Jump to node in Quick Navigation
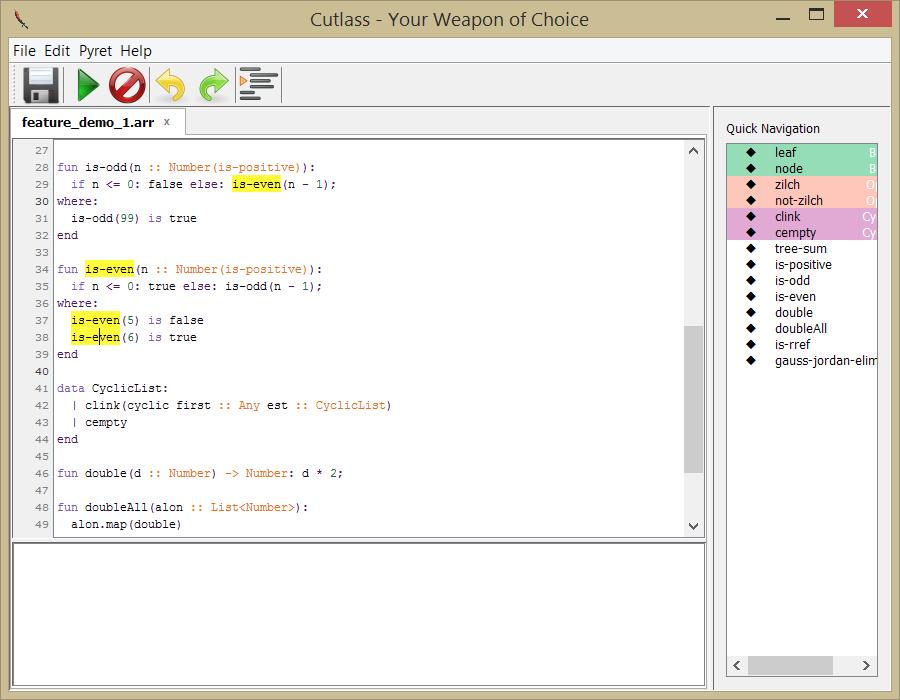The image size is (900, 700). click(802, 168)
